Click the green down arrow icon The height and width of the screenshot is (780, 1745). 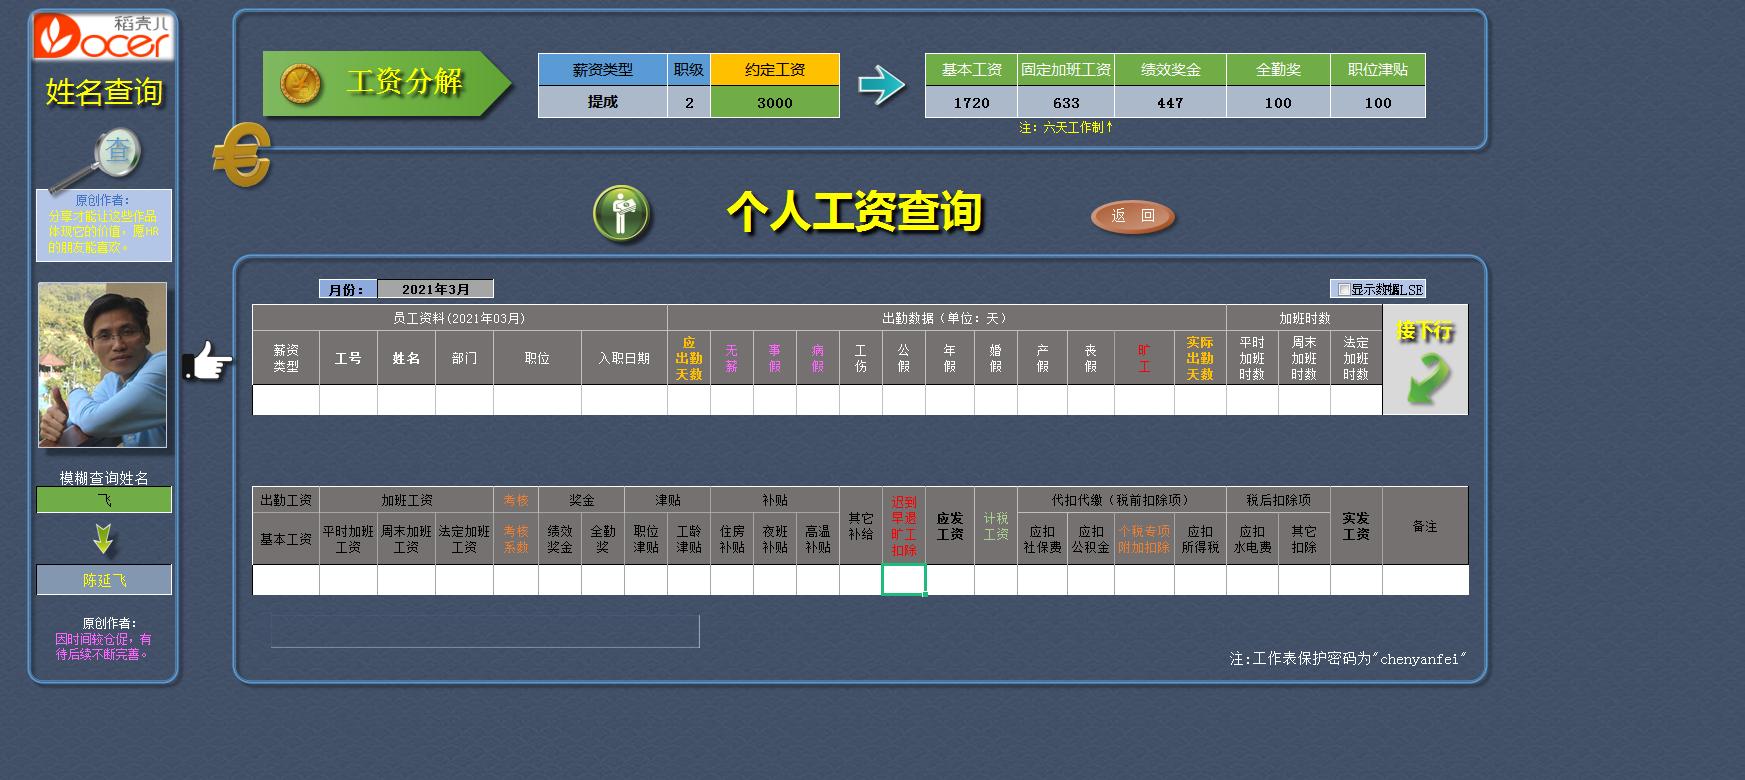(x=103, y=540)
